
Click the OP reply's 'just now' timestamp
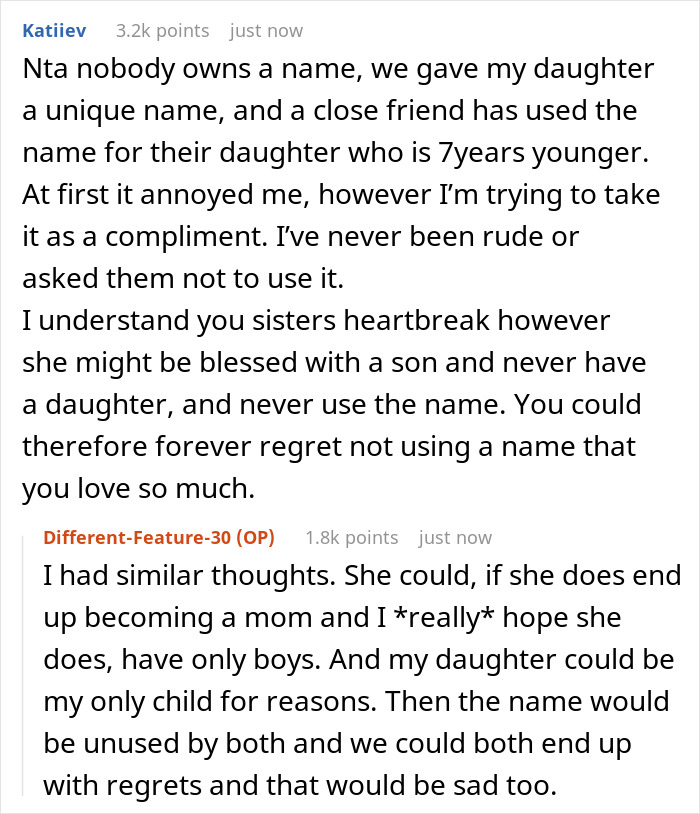pos(455,538)
